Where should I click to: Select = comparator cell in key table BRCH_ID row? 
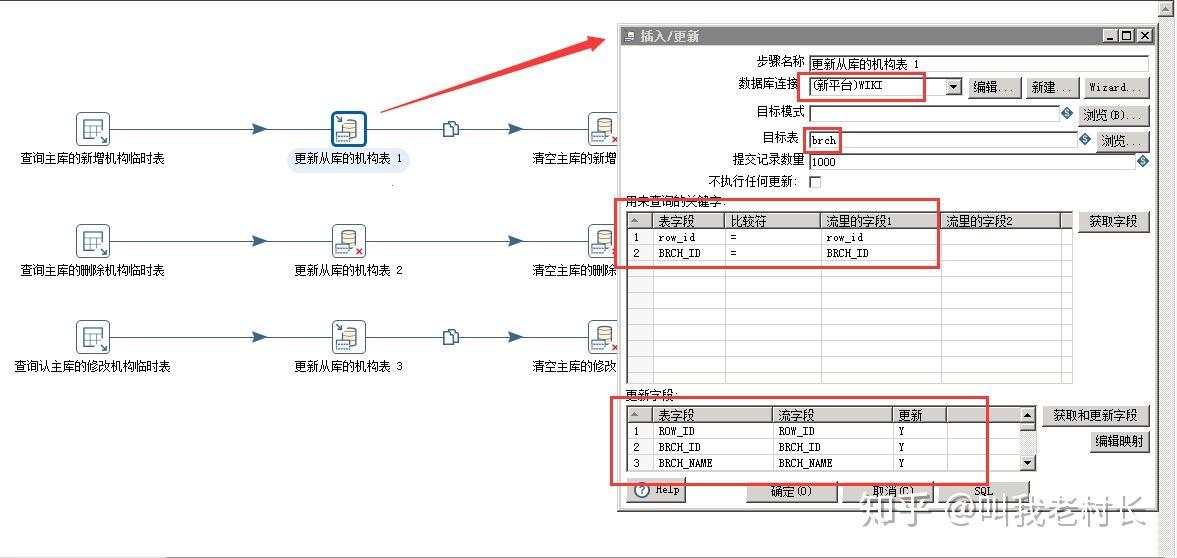pos(772,253)
